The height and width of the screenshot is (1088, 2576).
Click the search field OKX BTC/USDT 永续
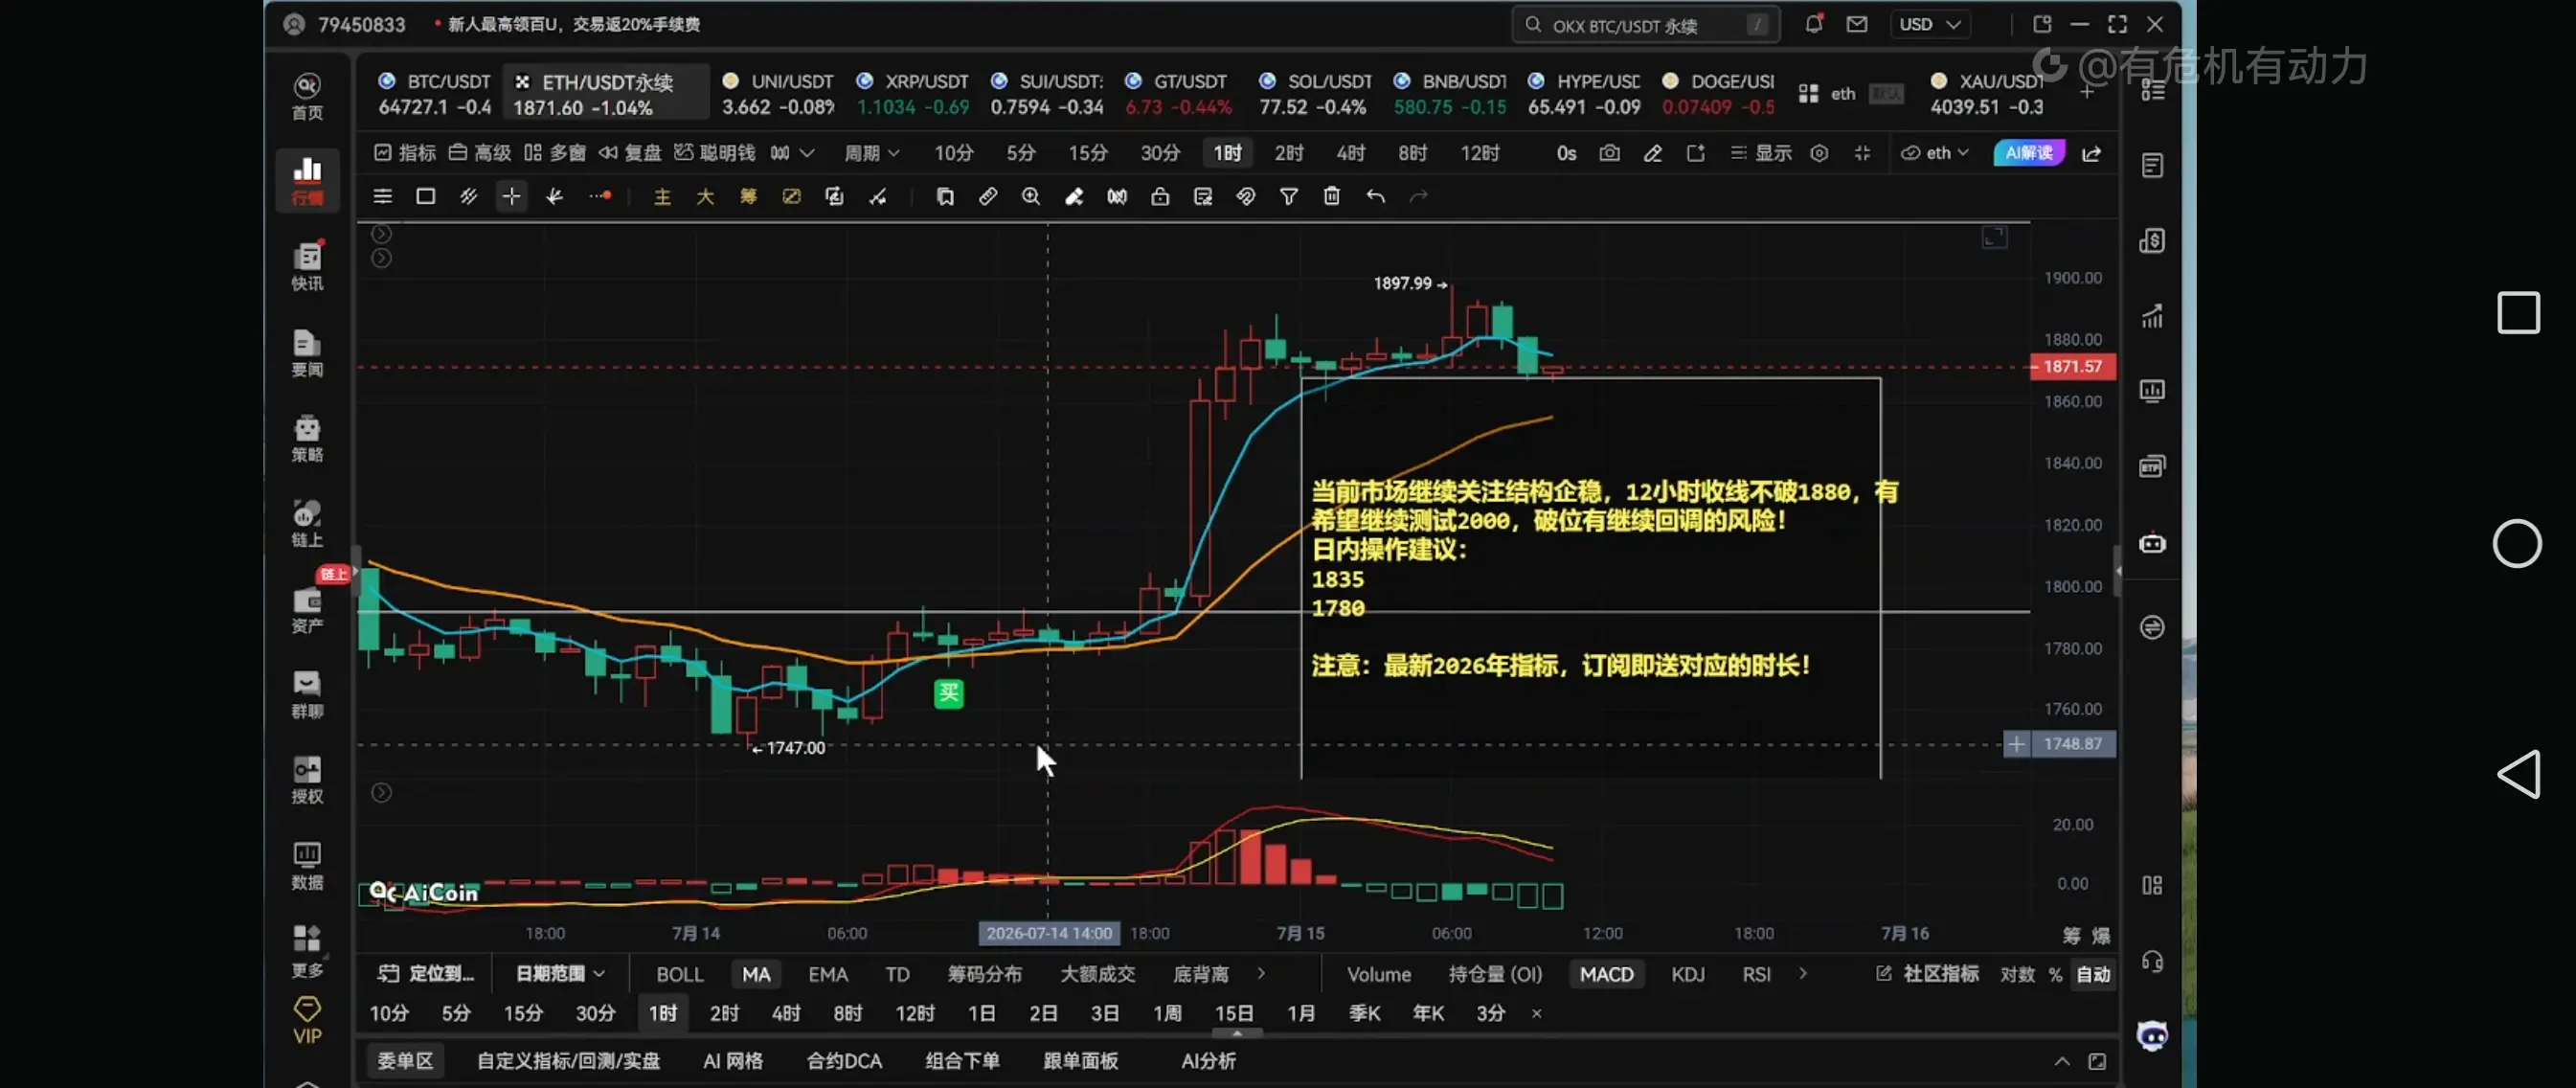coord(1645,25)
